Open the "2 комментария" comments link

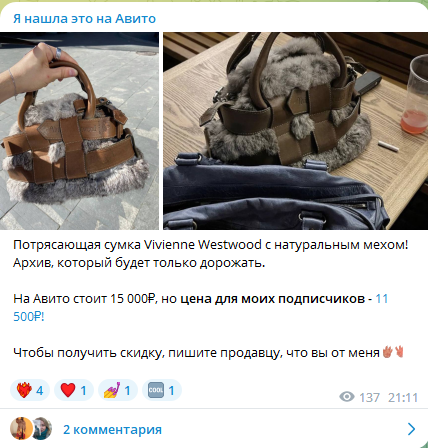click(112, 430)
